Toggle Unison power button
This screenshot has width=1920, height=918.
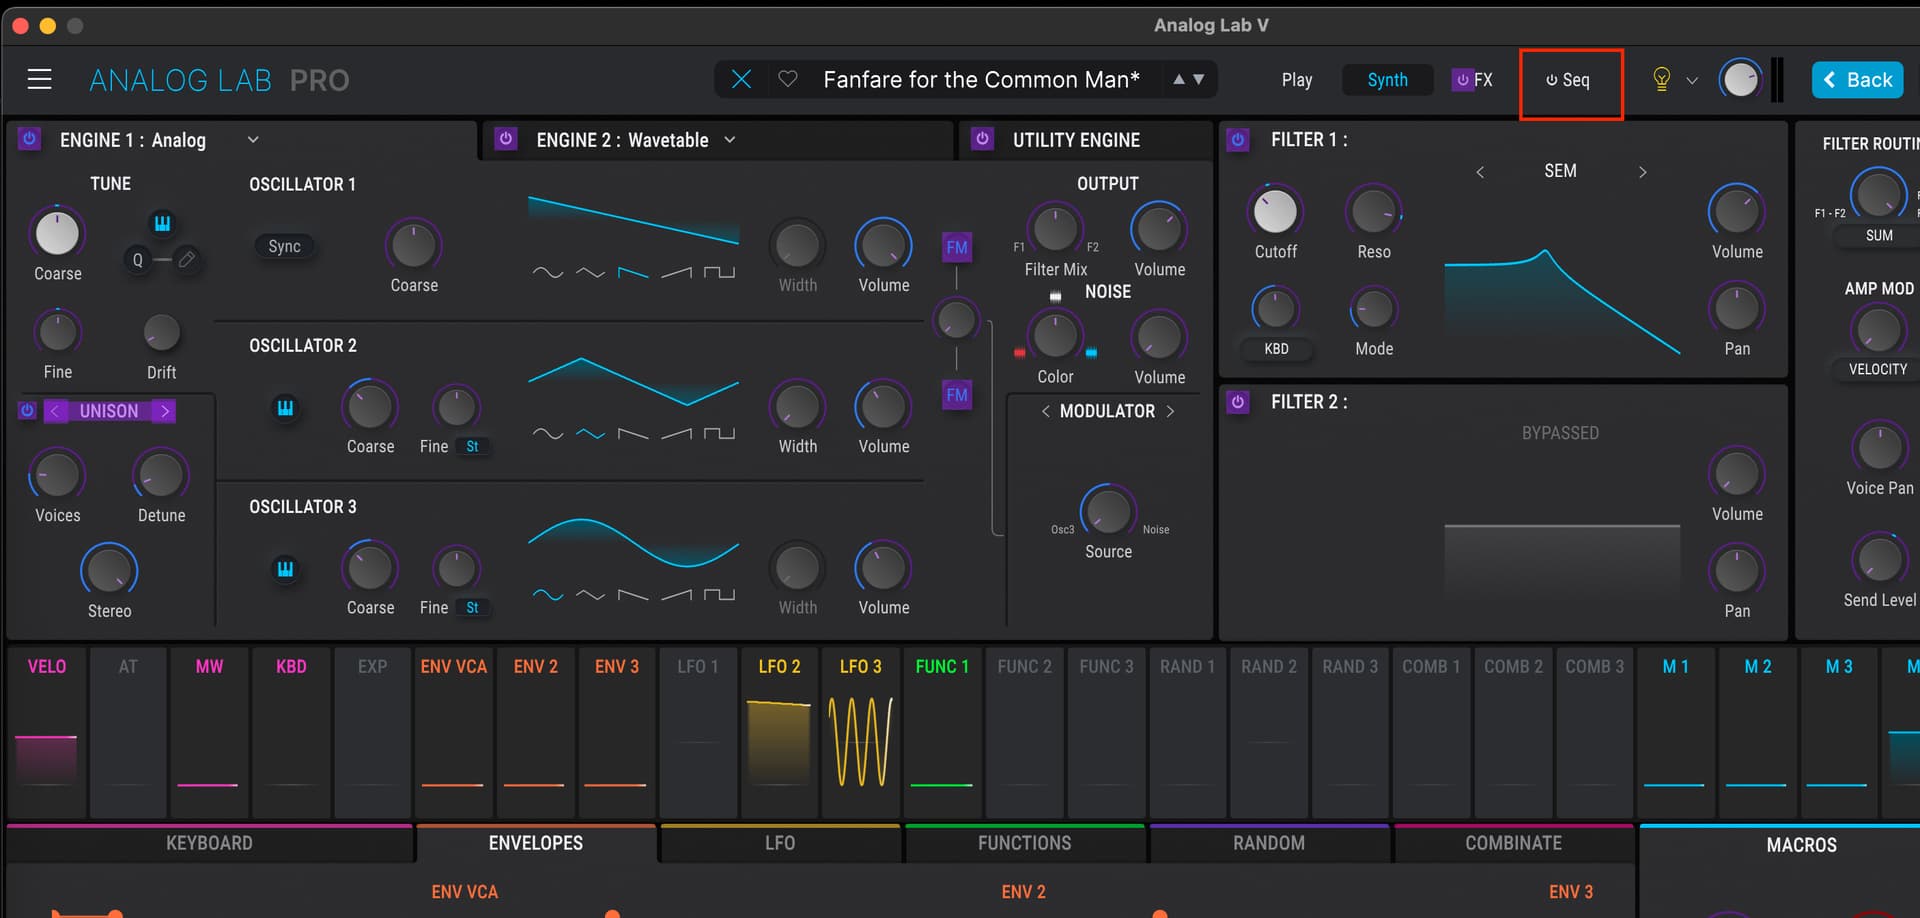(x=28, y=411)
